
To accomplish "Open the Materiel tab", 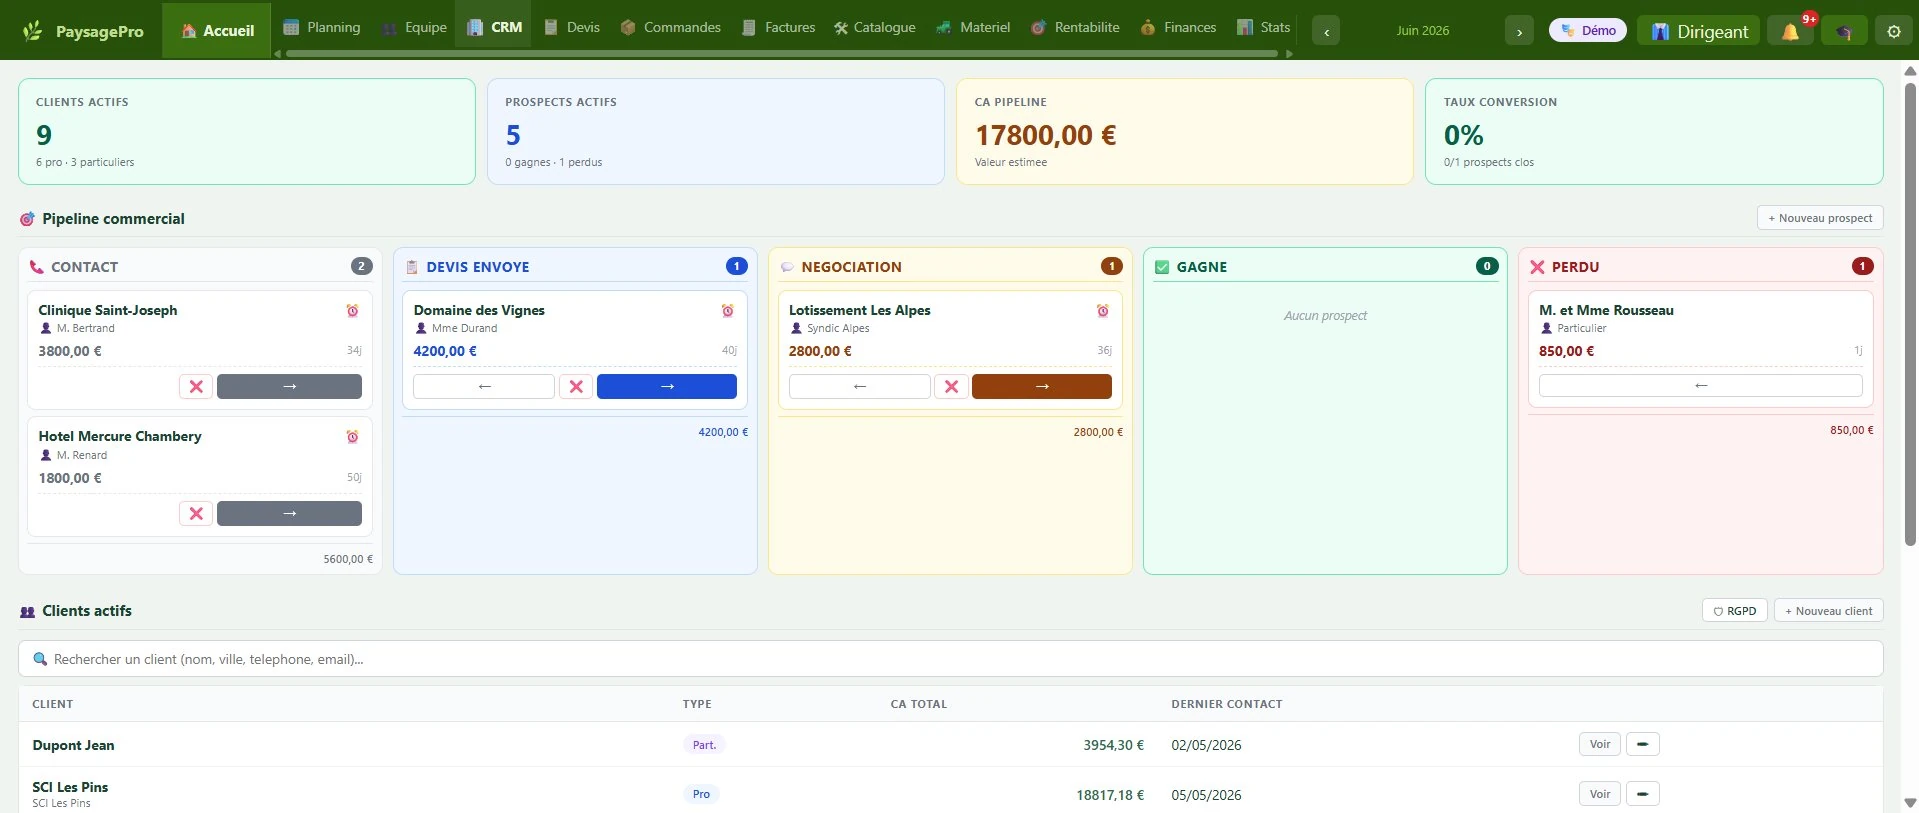I will tap(973, 27).
